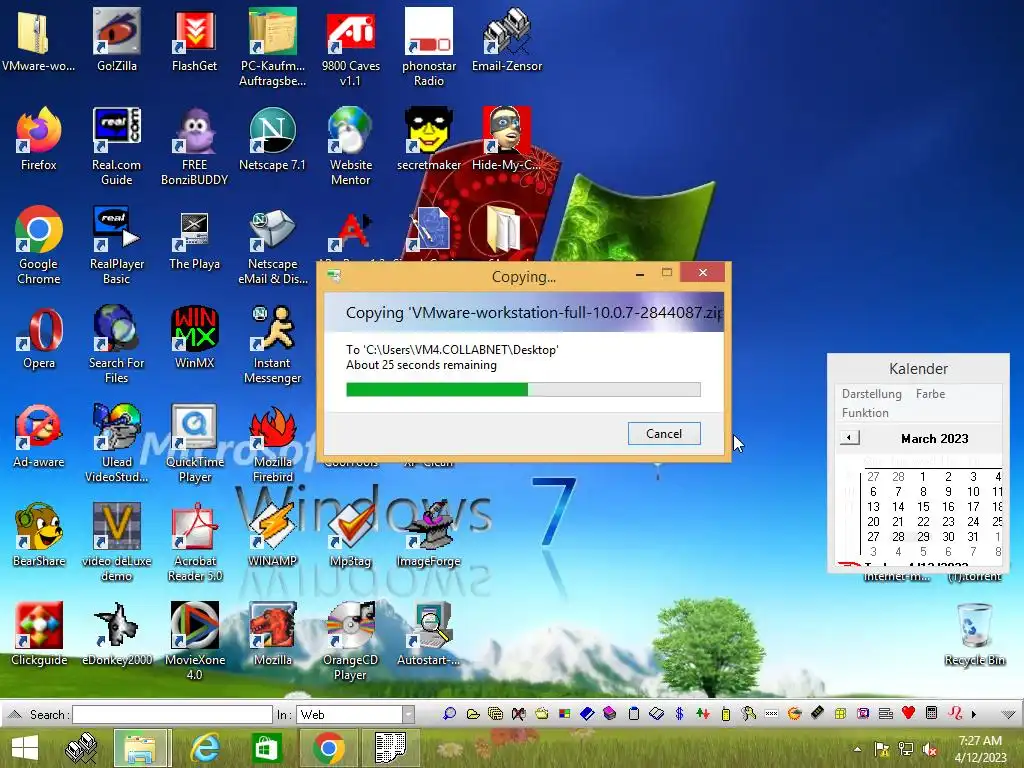Select the Mp3tag desktop icon
Screen dimensions: 1024x768
(x=351, y=536)
